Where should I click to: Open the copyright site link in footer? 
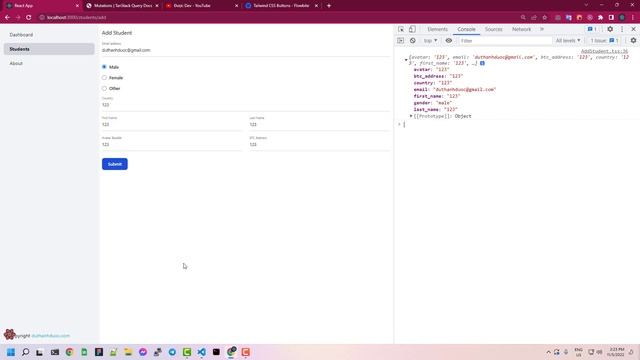tap(51, 336)
